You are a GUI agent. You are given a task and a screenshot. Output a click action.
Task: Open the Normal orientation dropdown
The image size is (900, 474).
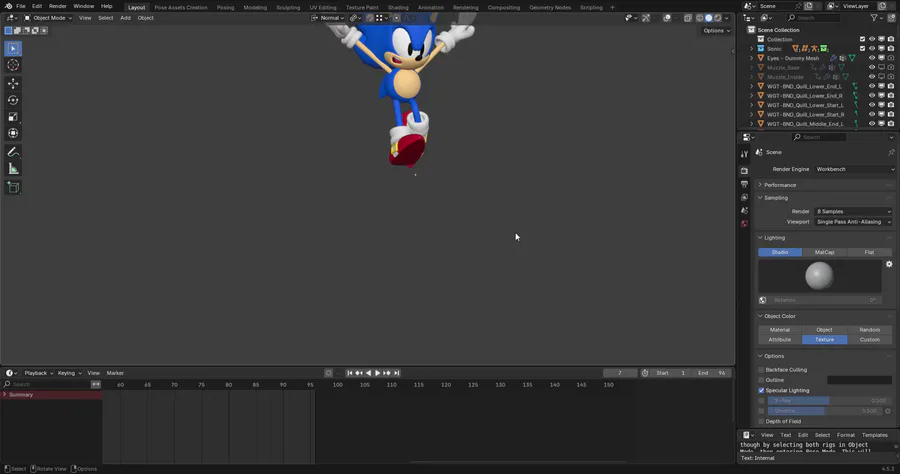(x=328, y=18)
